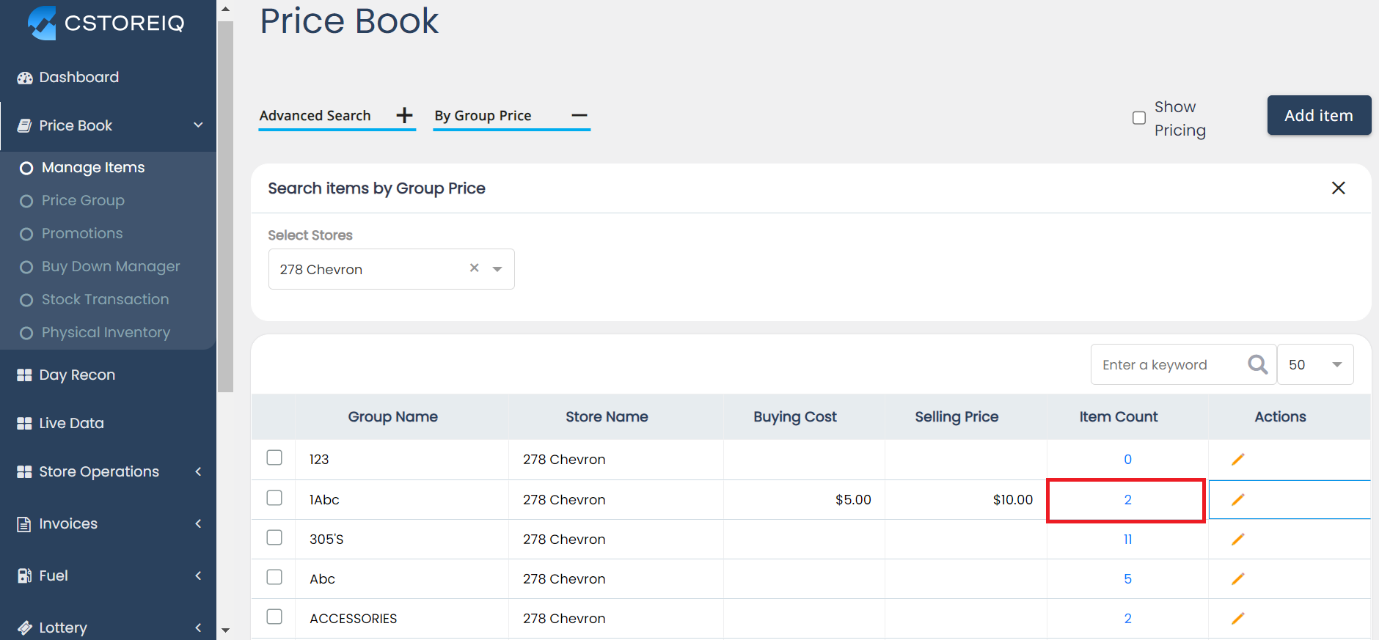This screenshot has width=1379, height=640.
Task: Expand the Fuel menu chevron
Action: [x=198, y=576]
